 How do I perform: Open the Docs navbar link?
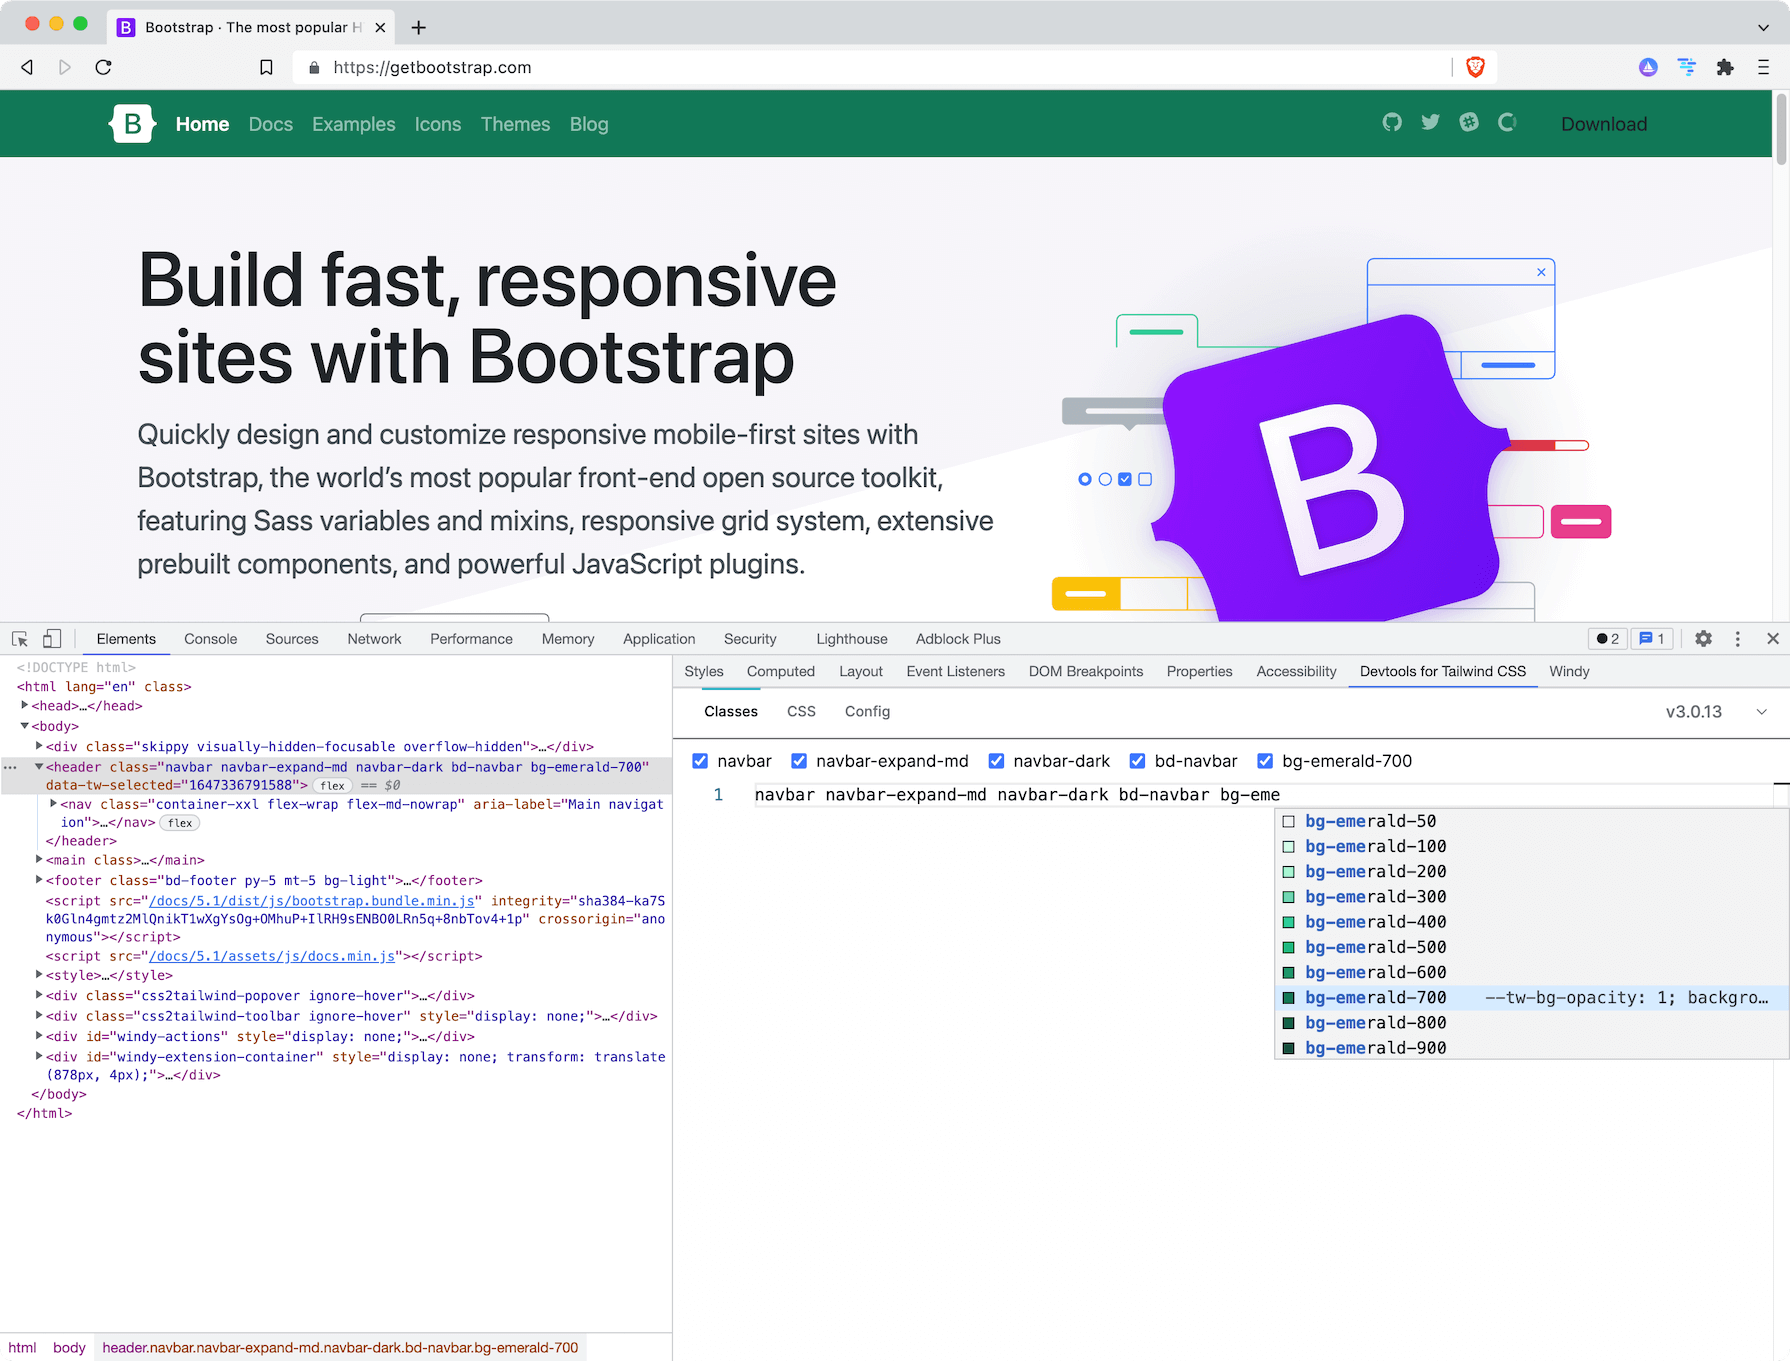(x=271, y=124)
